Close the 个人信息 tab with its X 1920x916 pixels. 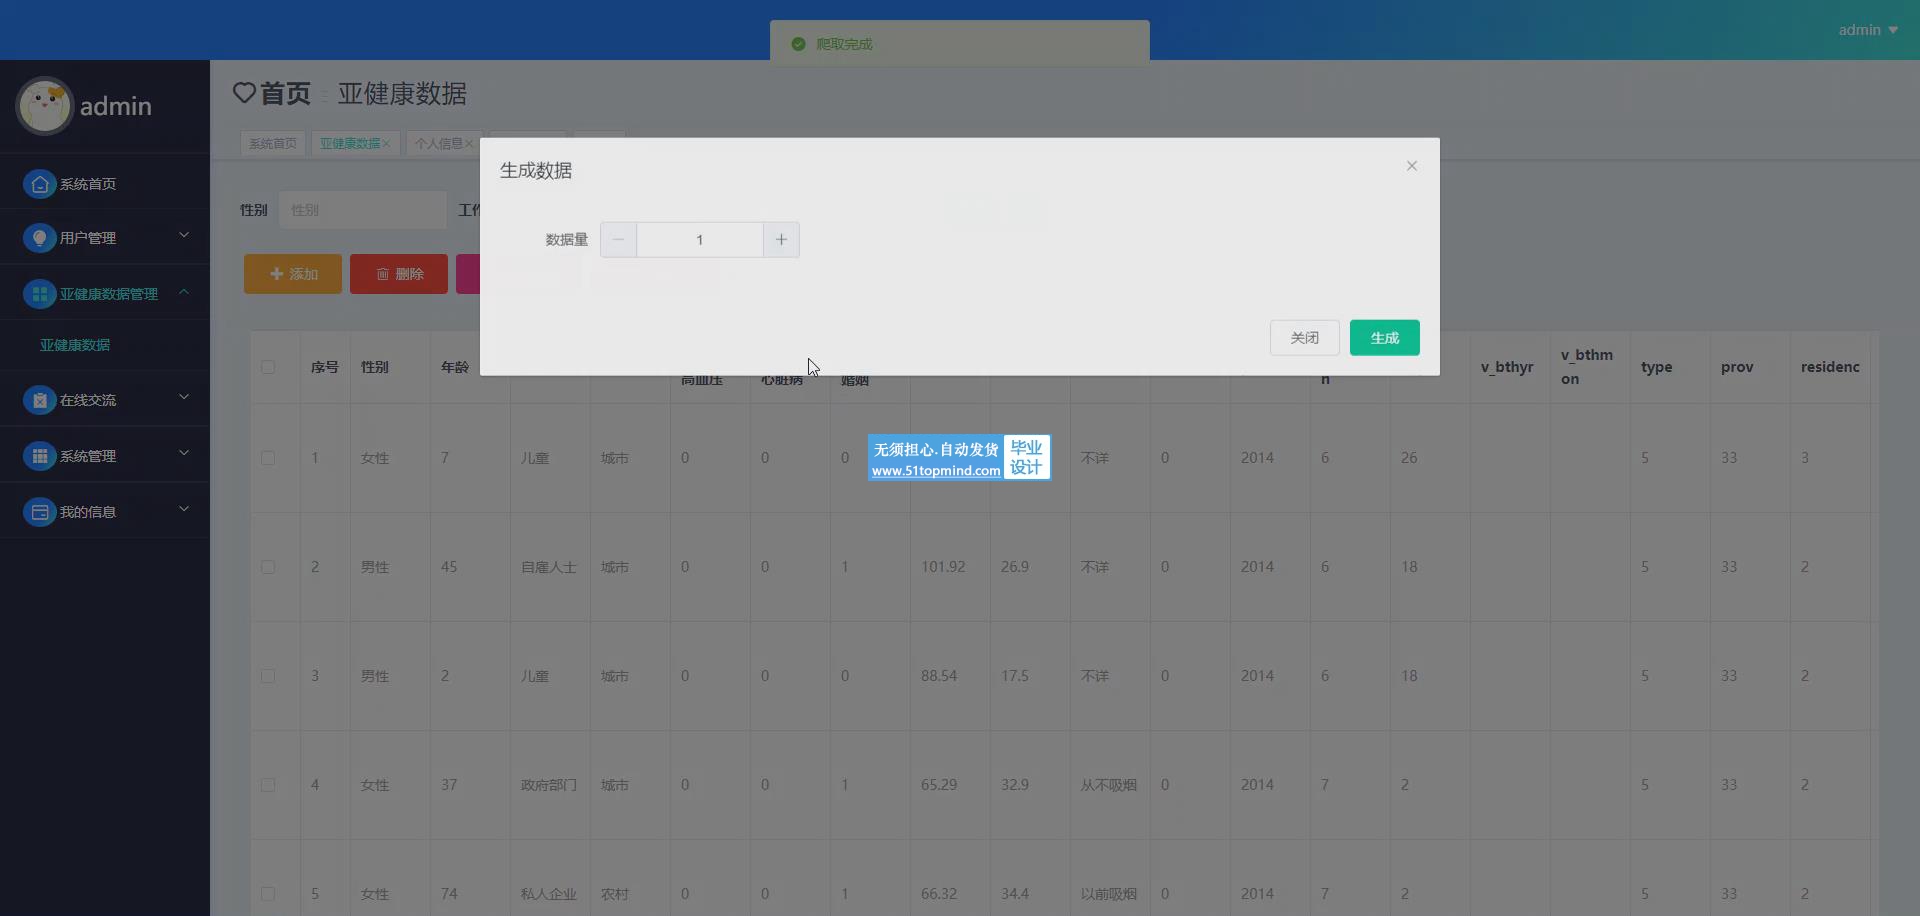[x=469, y=144]
